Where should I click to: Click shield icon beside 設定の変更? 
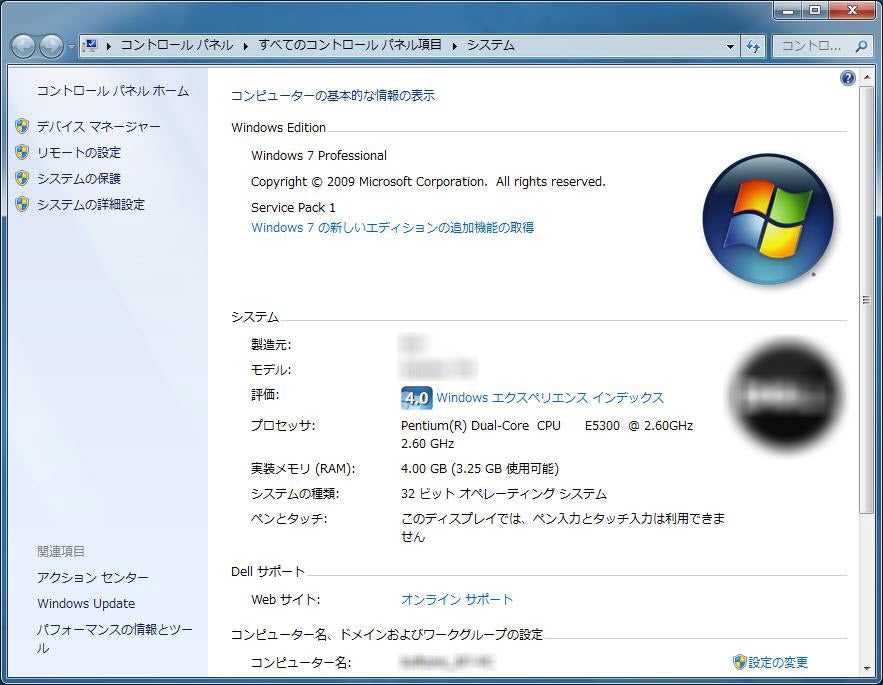739,662
